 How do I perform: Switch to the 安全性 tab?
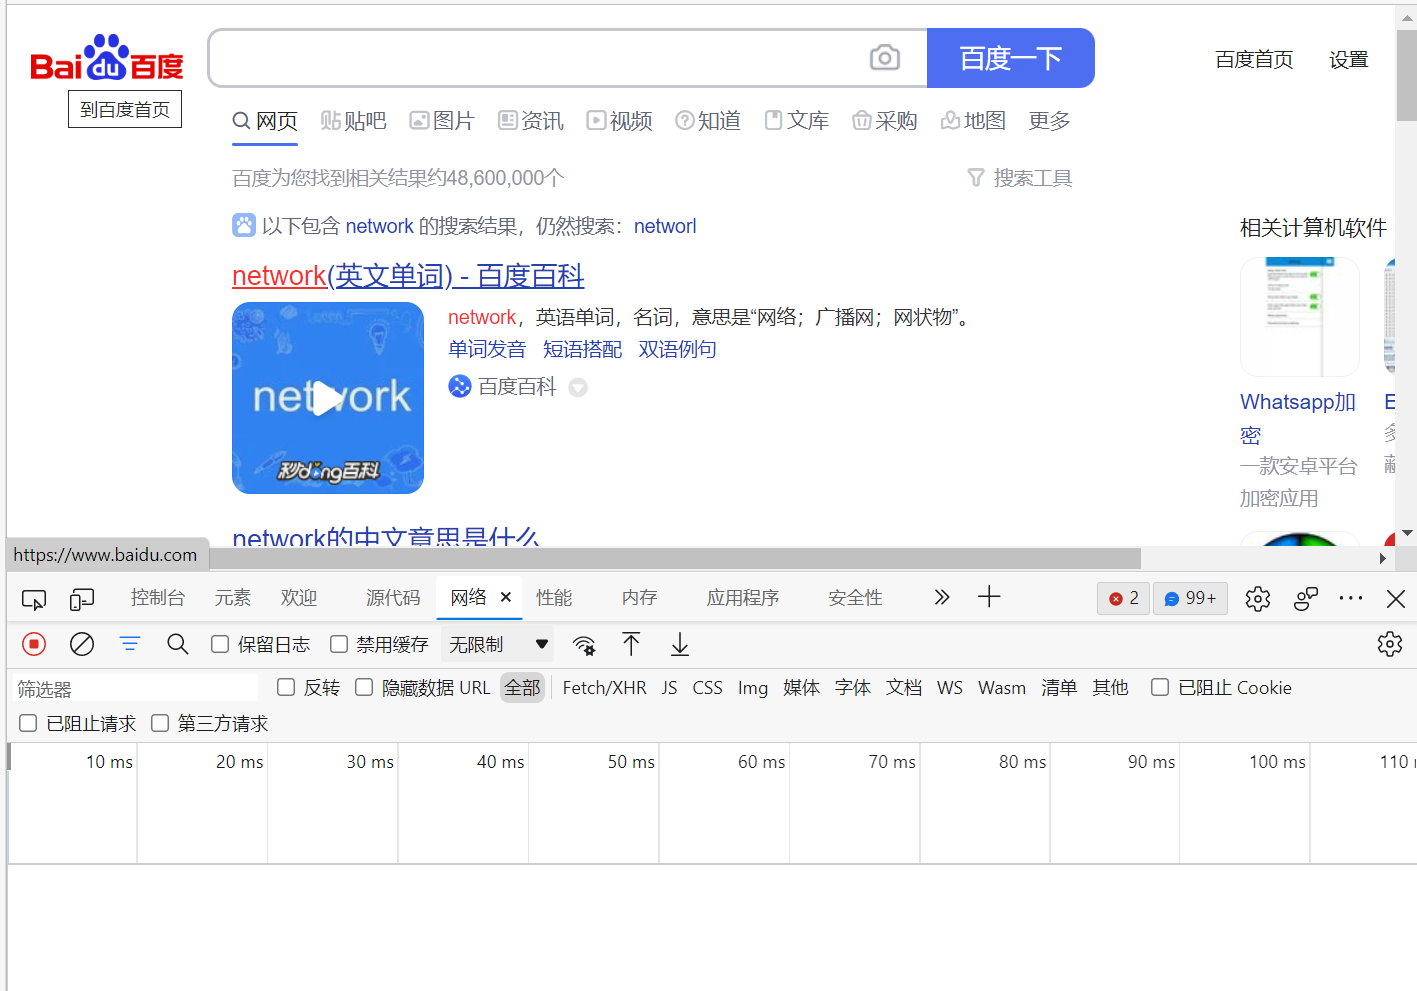tap(855, 598)
